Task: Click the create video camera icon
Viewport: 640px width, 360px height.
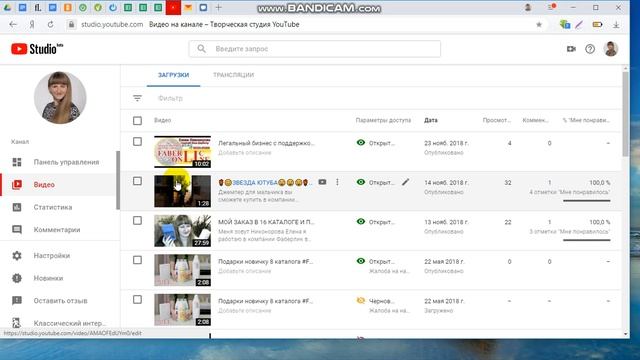Action: click(571, 49)
